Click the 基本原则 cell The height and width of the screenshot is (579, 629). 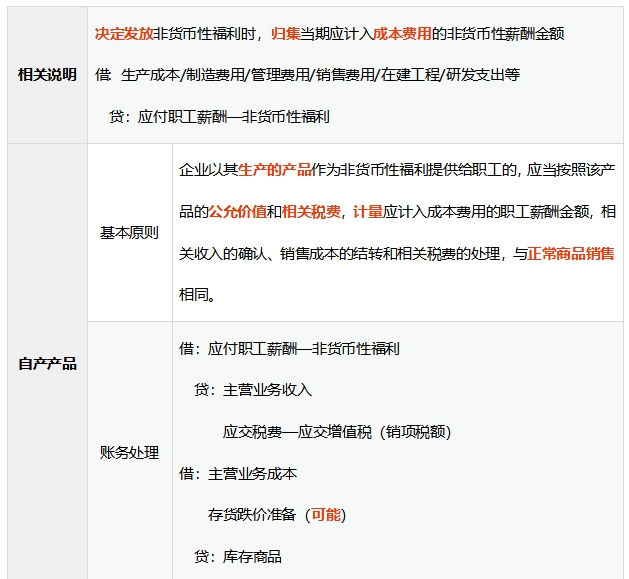point(129,232)
